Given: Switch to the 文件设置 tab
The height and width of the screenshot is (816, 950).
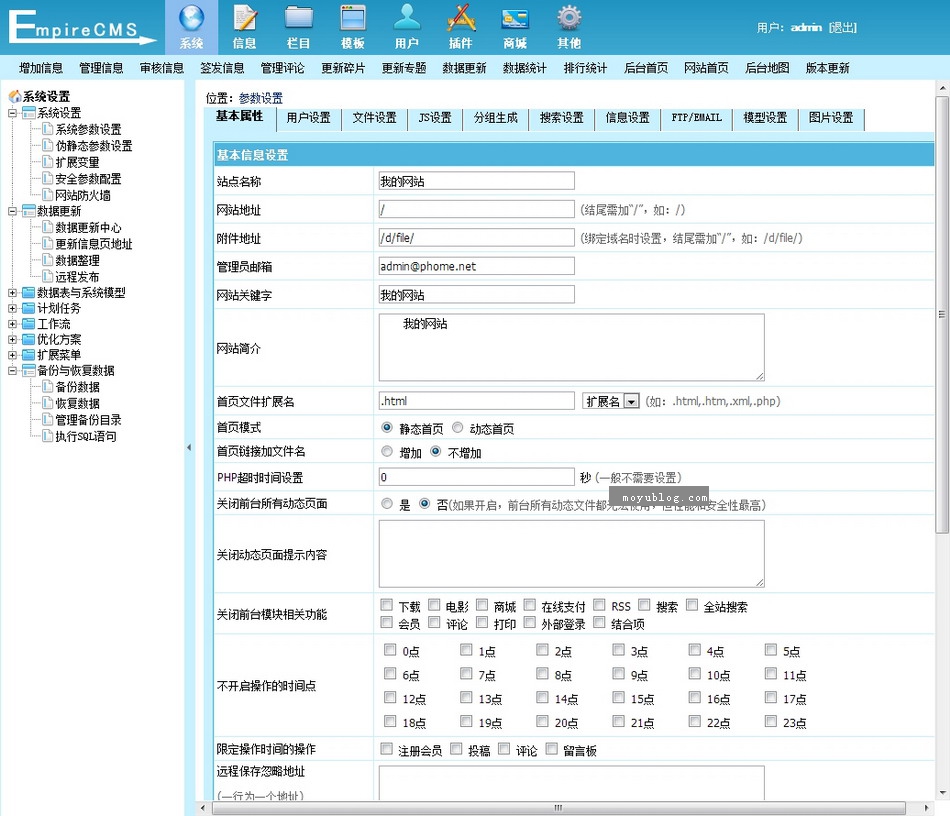Looking at the screenshot, I should coord(374,118).
